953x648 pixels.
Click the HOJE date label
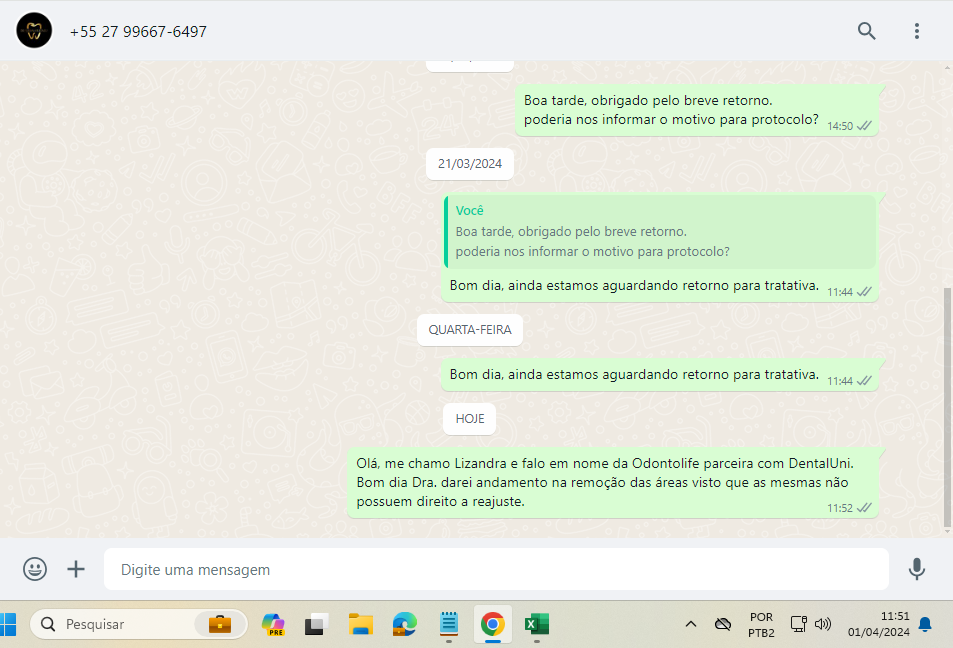pos(470,419)
